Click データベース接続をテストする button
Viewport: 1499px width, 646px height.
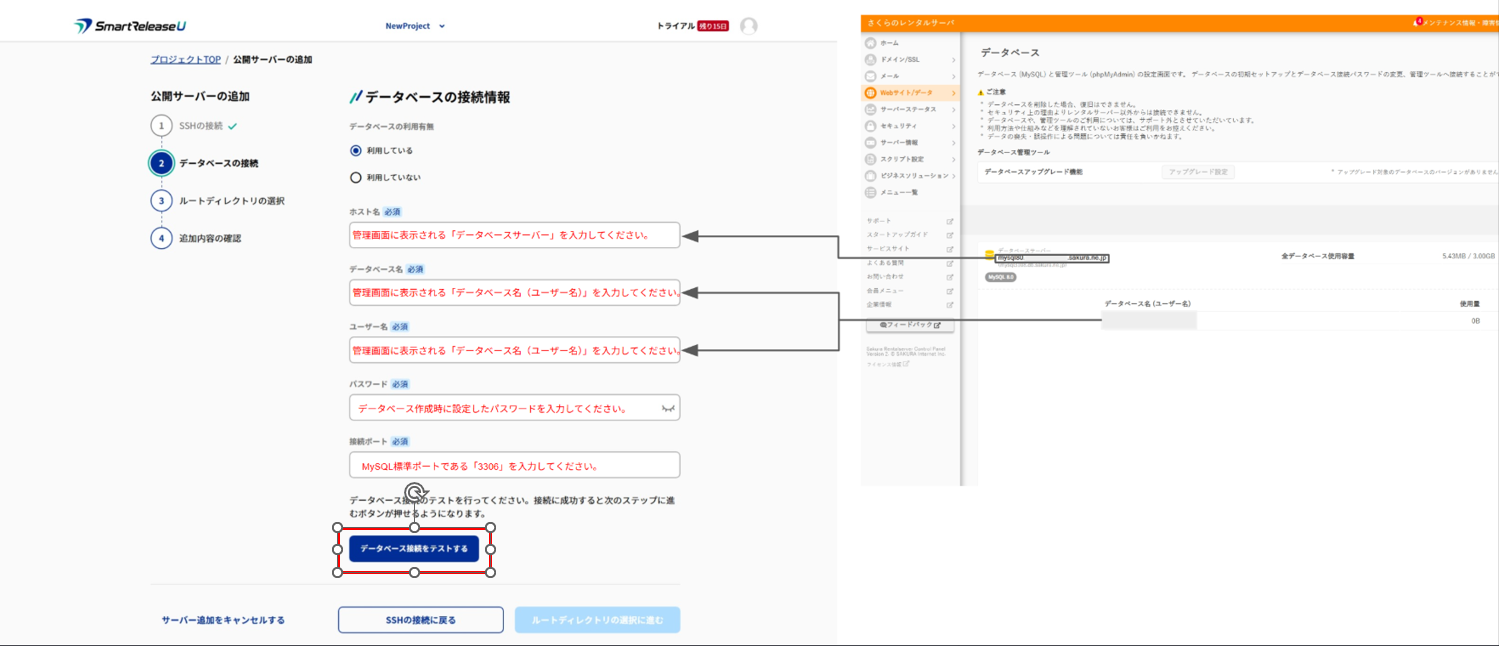tap(414, 549)
